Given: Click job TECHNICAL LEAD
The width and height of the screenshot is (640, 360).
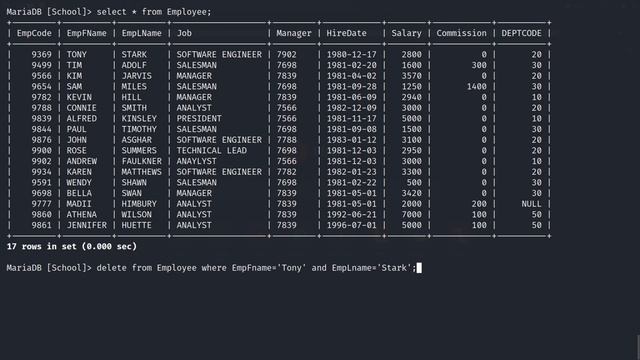Looking at the screenshot, I should (x=212, y=150).
